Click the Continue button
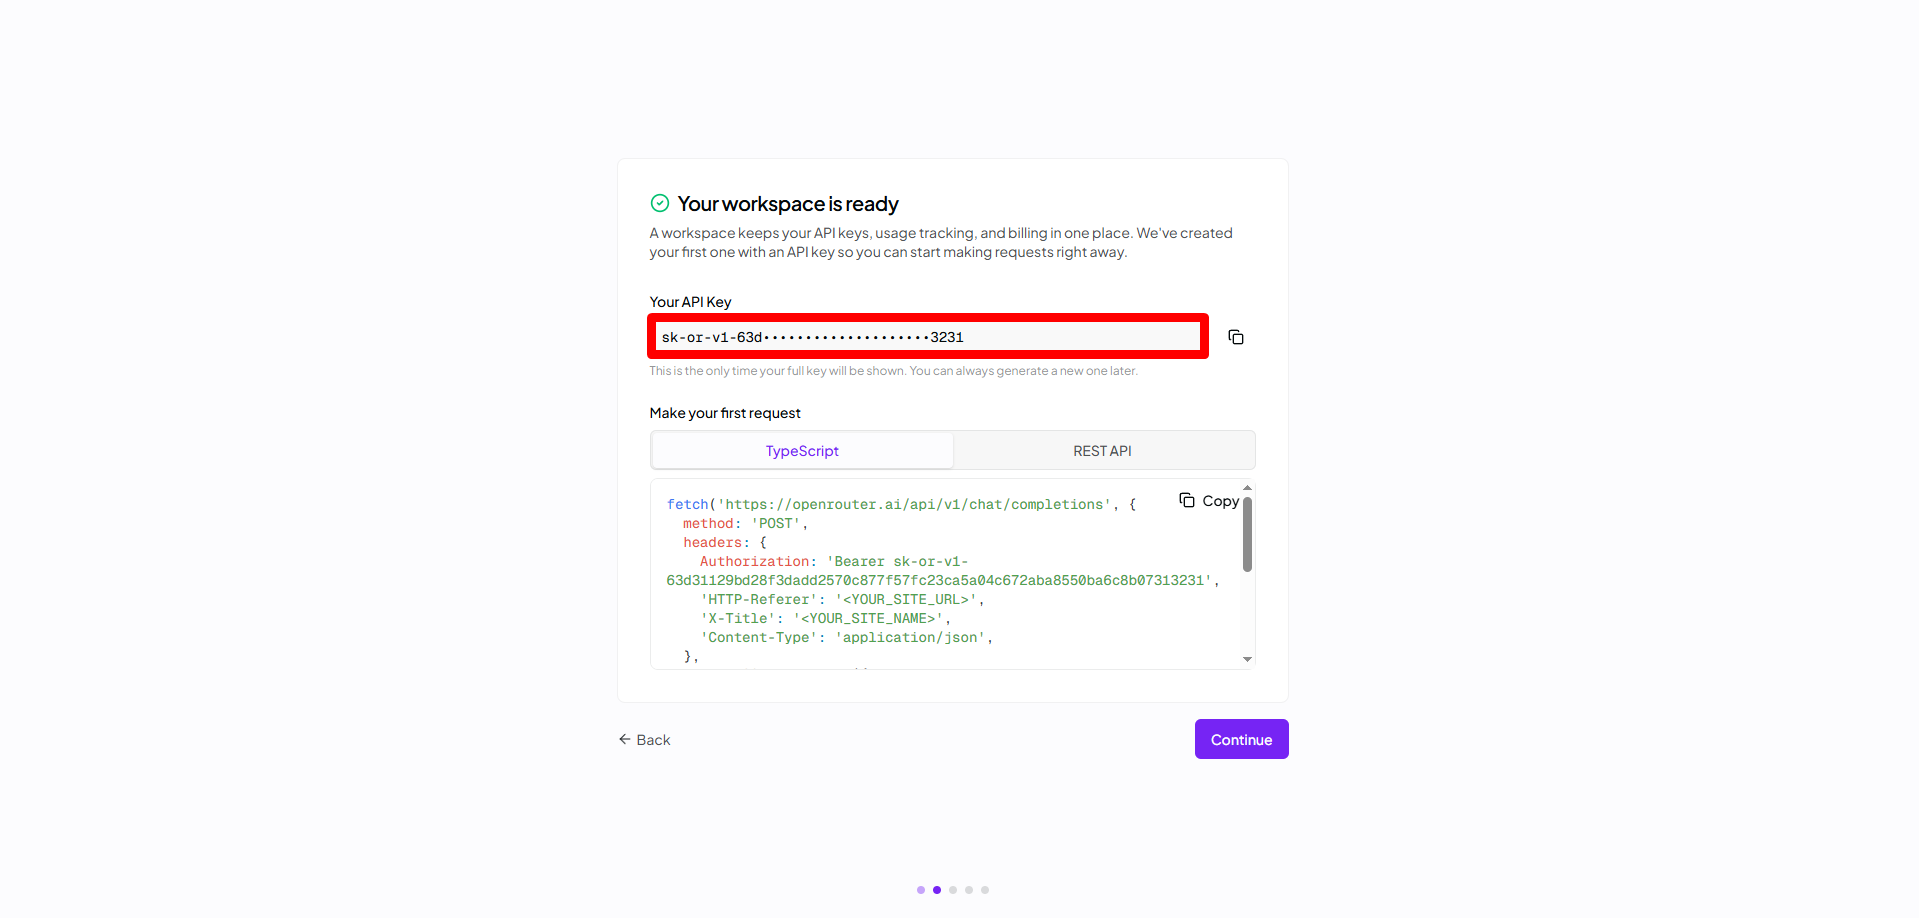1919x918 pixels. click(x=1241, y=739)
